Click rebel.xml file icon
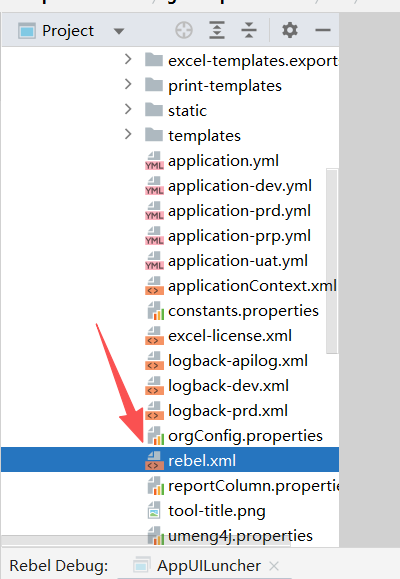 click(x=154, y=461)
